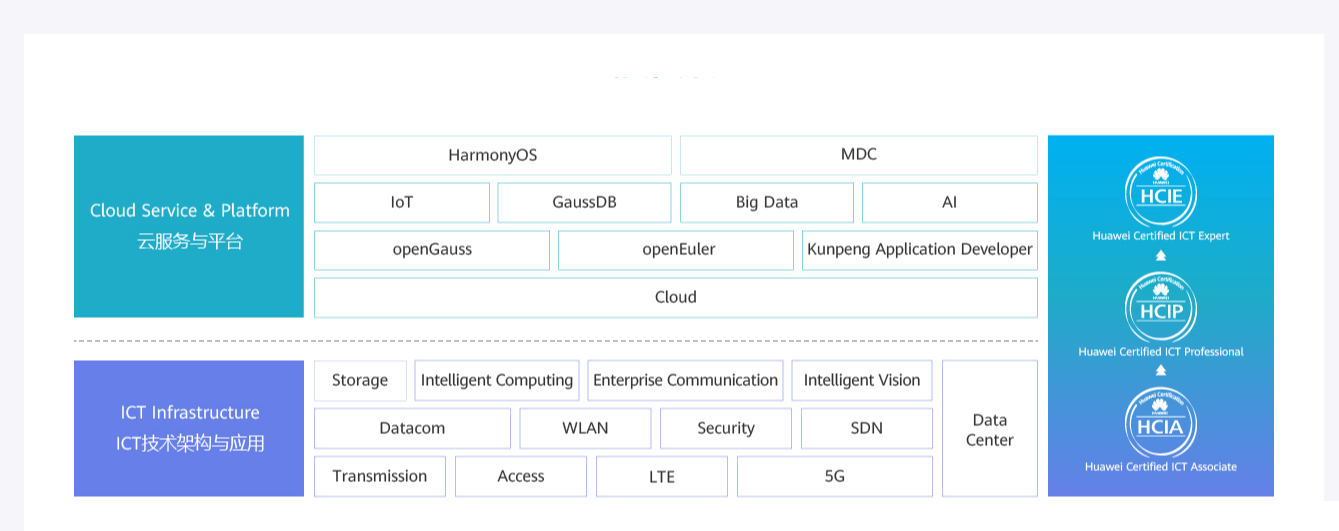This screenshot has width=1339, height=531.
Task: Click the AI certification box
Action: pyautogui.click(x=949, y=202)
